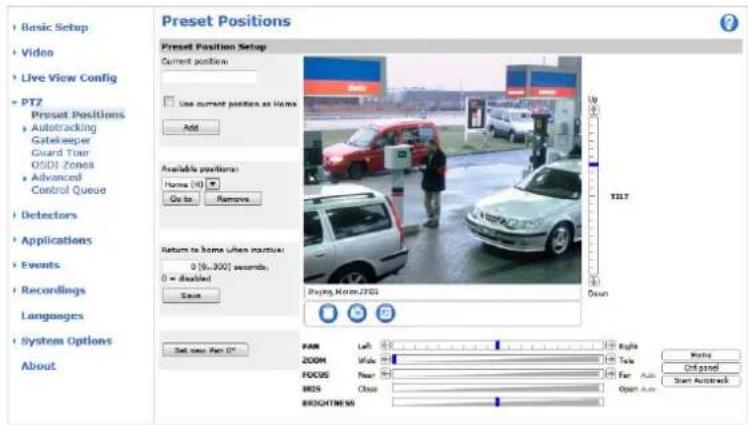748x425 pixels.
Task: Click Auto next to iris Open
Action: (x=648, y=389)
